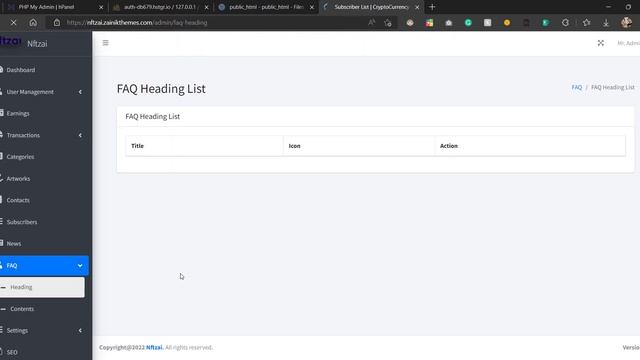
Task: Close the Subscriber List browser tab
Action: (417, 7)
